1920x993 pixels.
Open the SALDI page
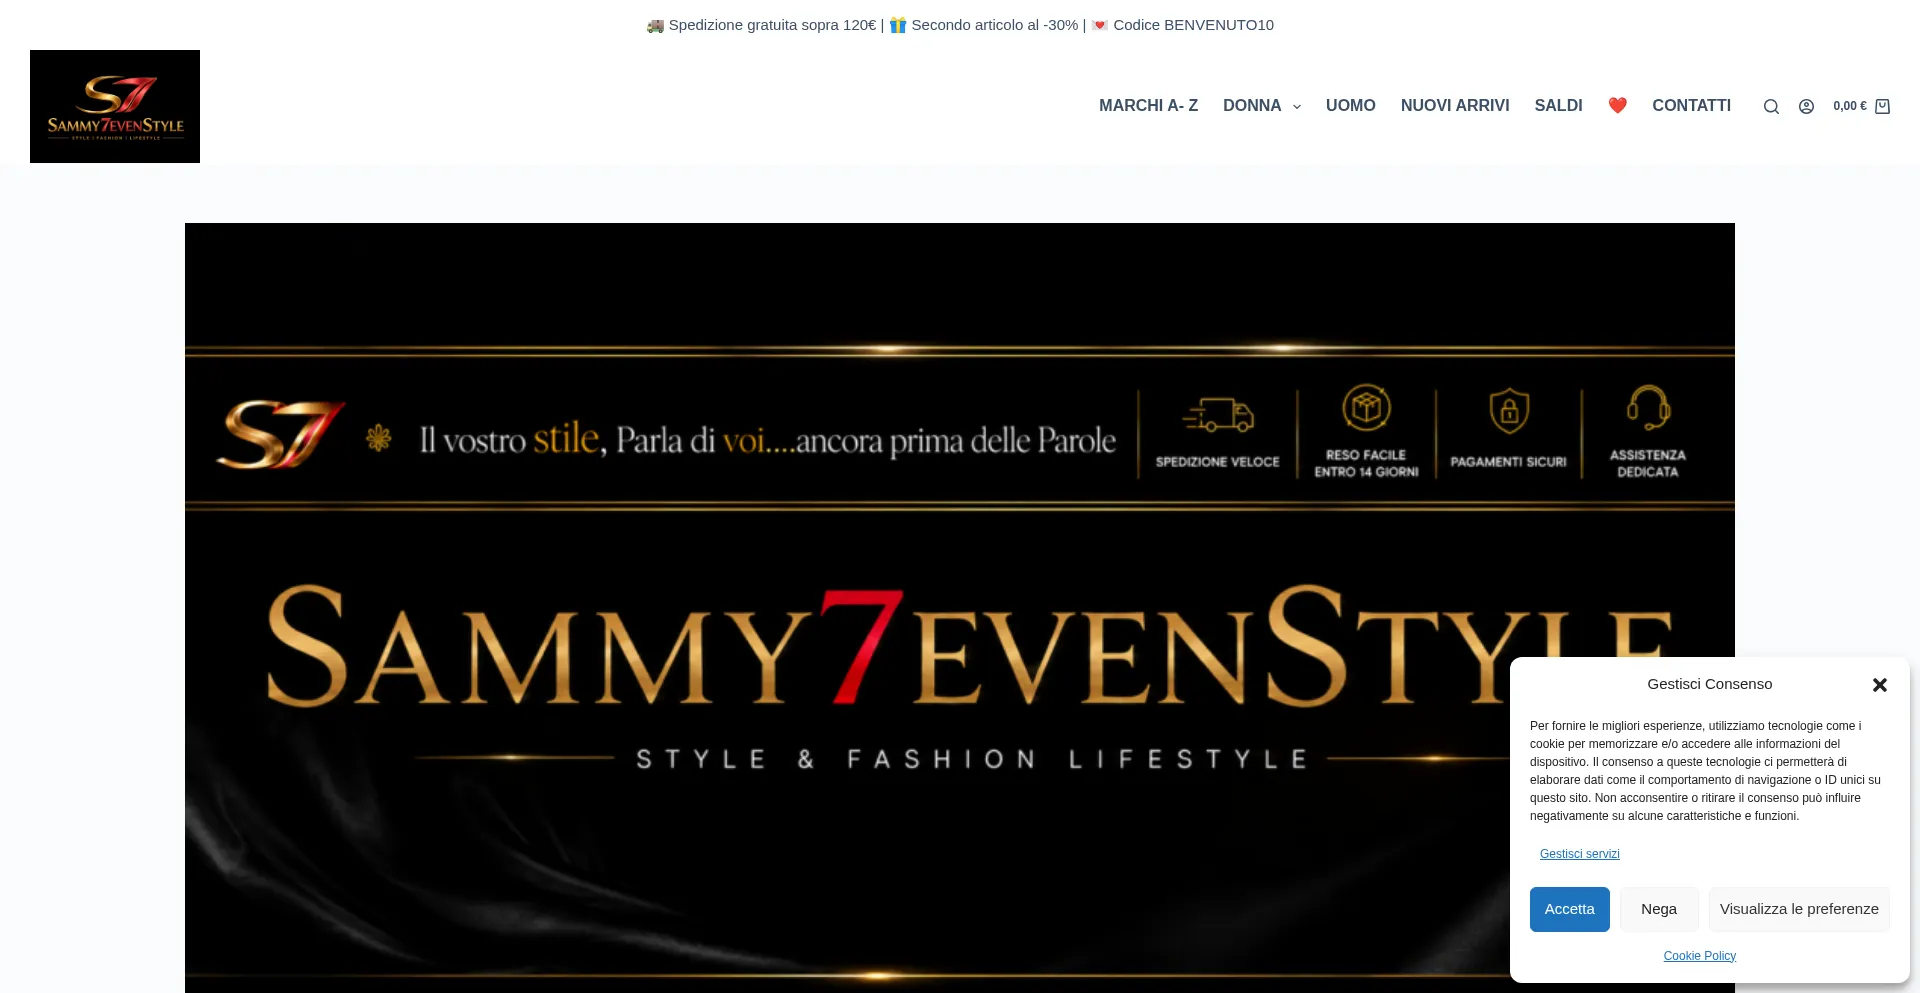[x=1558, y=106]
